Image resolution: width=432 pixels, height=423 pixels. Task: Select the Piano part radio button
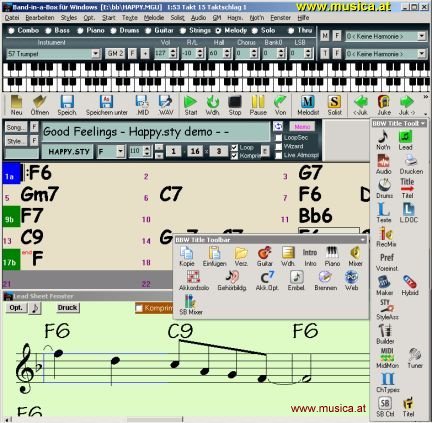tap(80, 31)
